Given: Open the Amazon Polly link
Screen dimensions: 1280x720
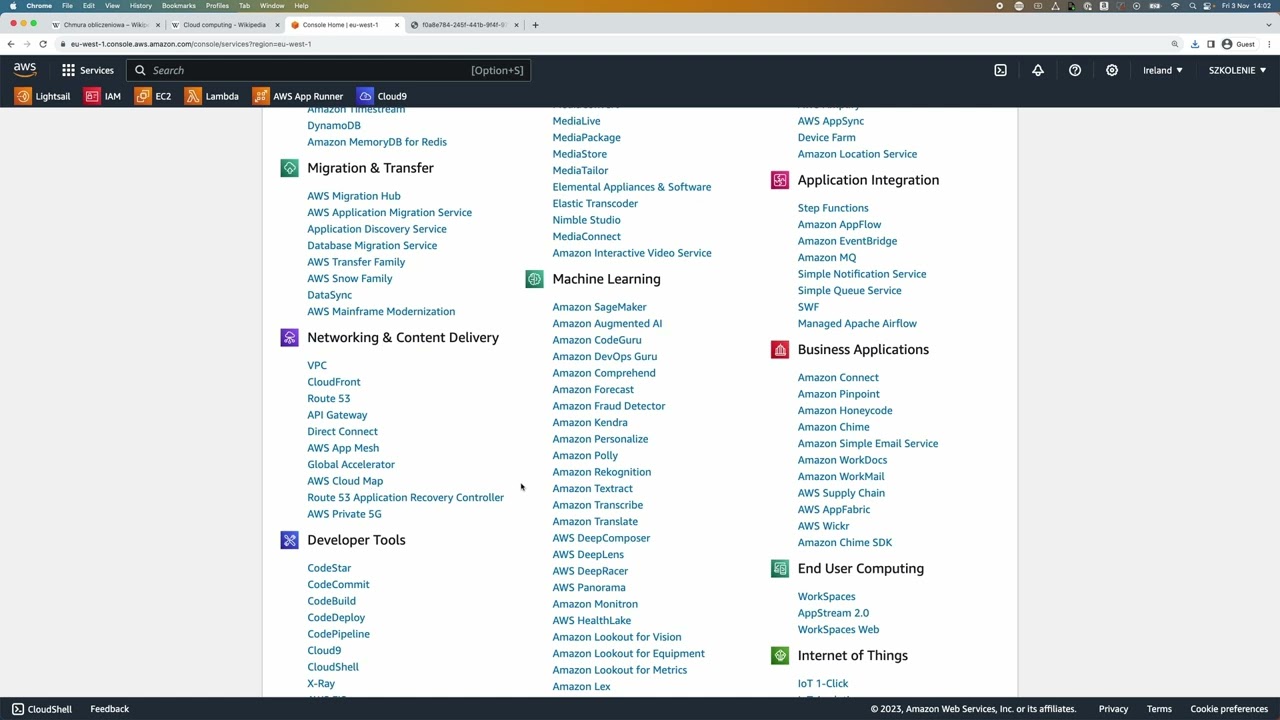Looking at the screenshot, I should point(585,455).
